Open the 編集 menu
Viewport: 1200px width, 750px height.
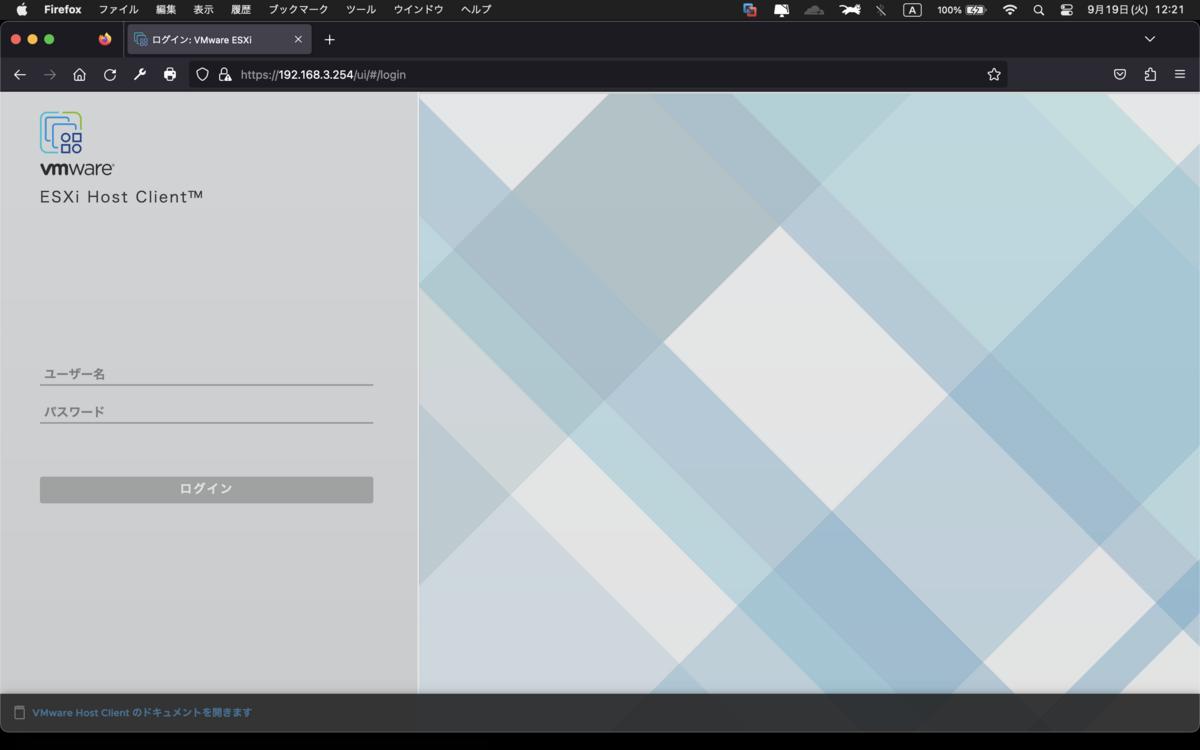(x=166, y=10)
